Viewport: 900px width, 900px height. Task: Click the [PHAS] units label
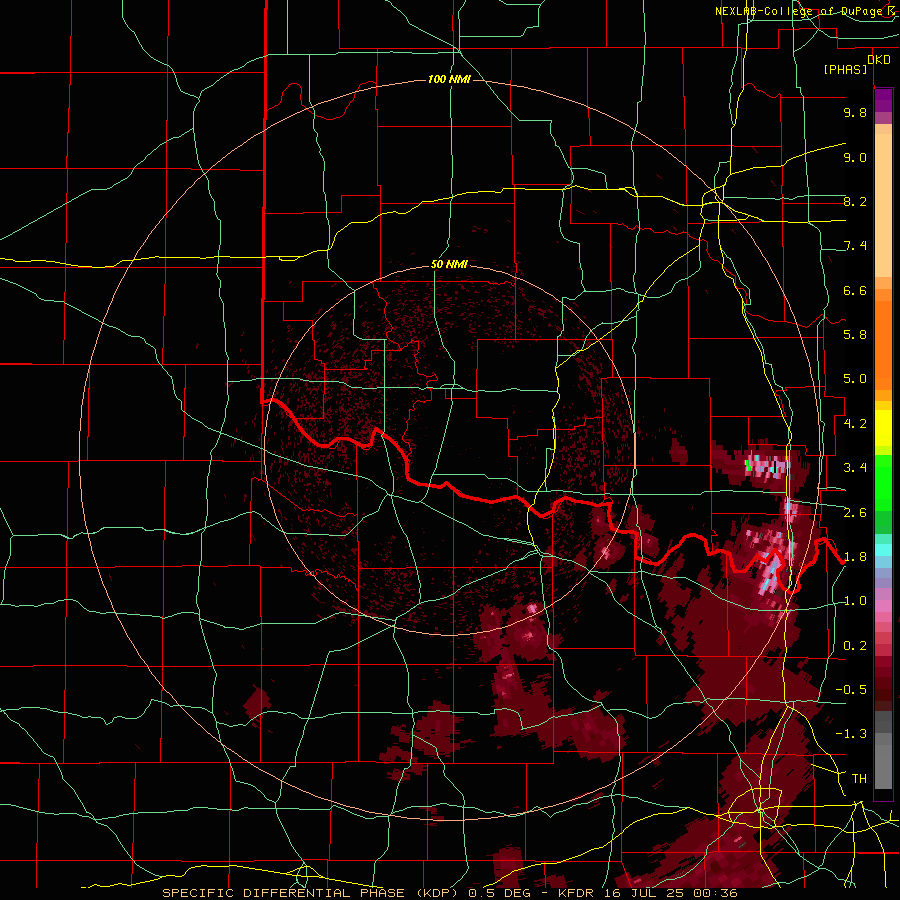845,69
